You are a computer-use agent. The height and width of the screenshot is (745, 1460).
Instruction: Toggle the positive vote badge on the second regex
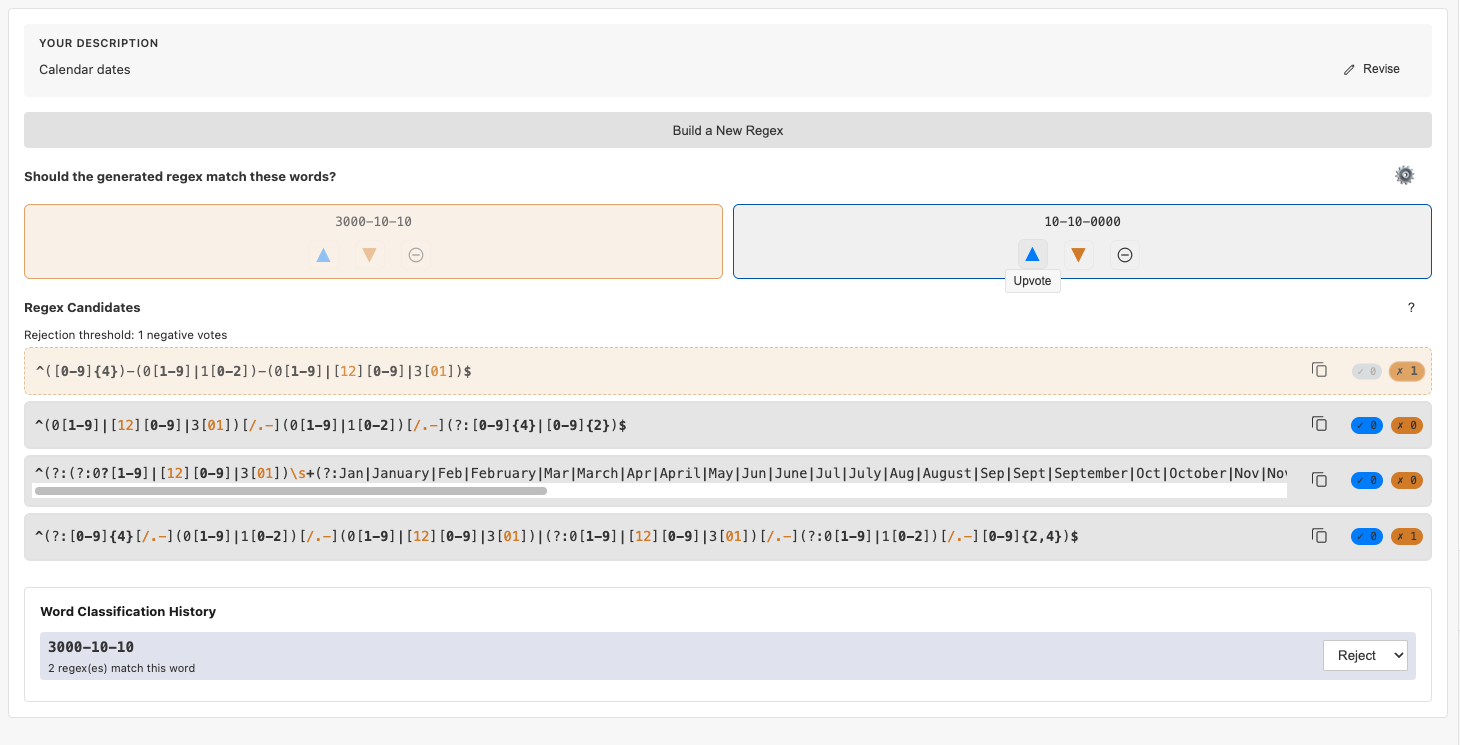click(1366, 424)
